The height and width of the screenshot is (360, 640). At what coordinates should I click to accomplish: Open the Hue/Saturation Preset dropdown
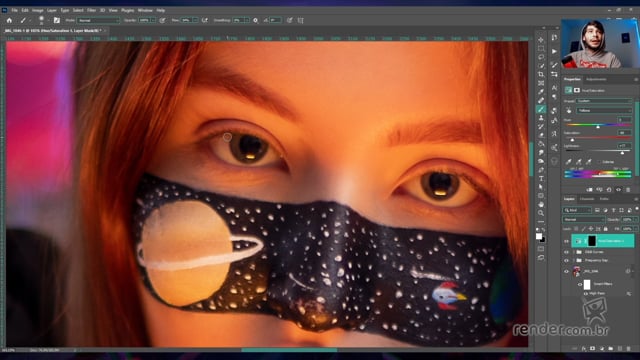coord(604,100)
